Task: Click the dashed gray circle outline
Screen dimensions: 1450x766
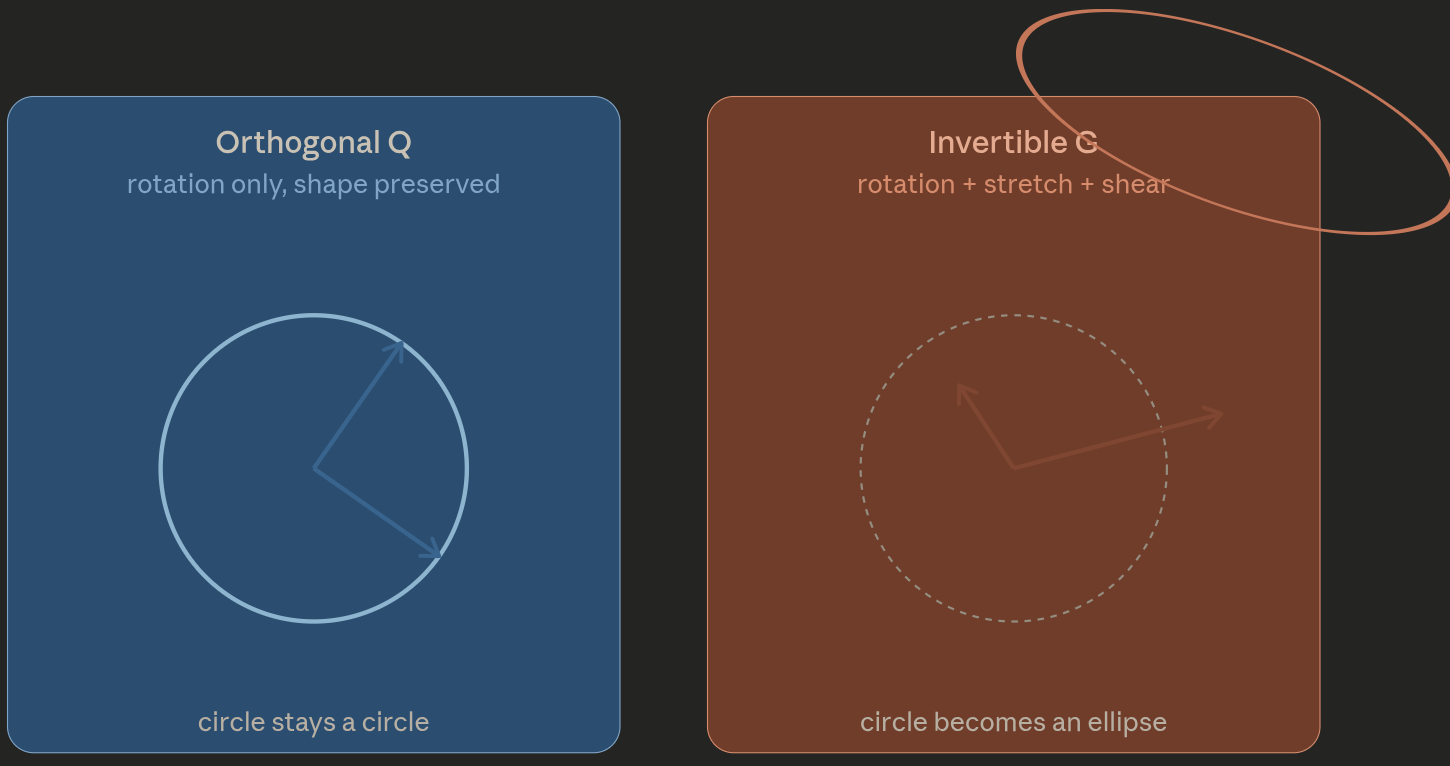Action: click(x=861, y=468)
